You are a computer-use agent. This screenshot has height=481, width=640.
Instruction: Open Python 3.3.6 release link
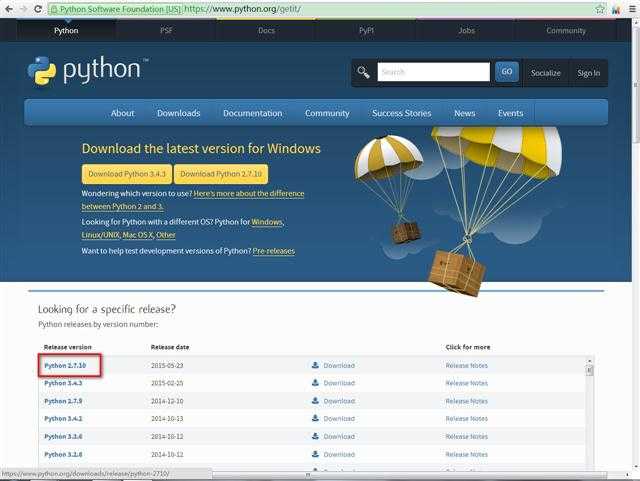click(63, 436)
